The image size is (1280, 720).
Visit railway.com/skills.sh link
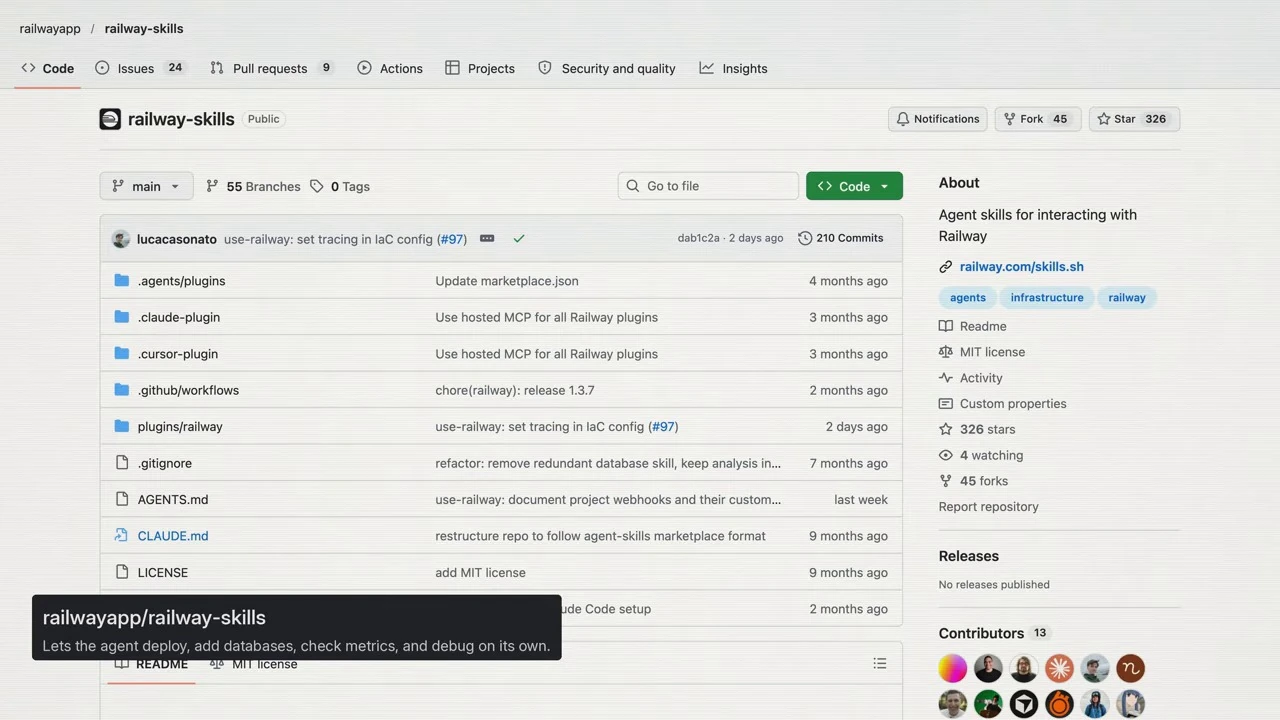[1021, 267]
